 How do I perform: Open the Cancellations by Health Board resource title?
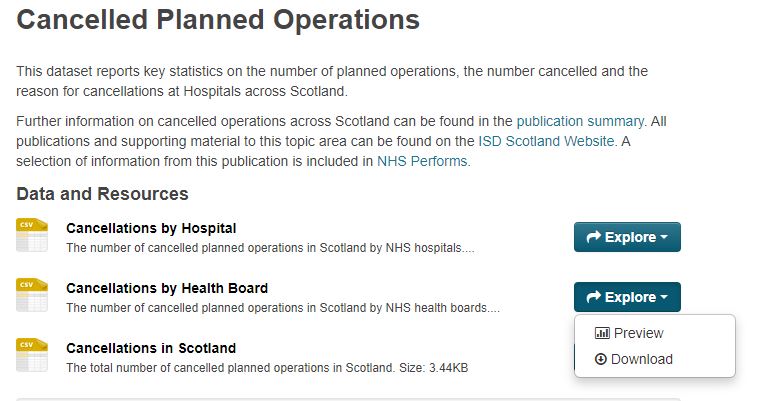point(167,288)
